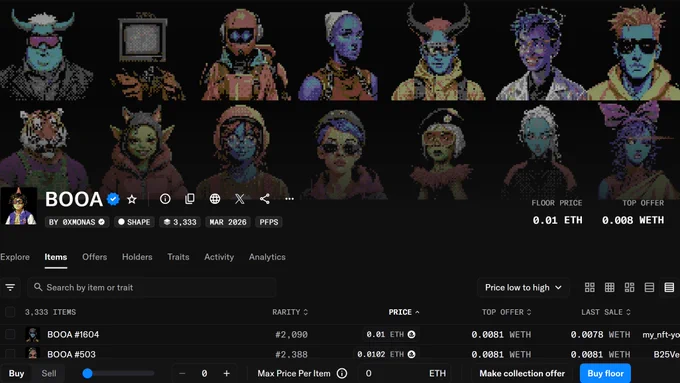Open the Price low to high sort dropdown
The width and height of the screenshot is (680, 383).
pyautogui.click(x=523, y=287)
